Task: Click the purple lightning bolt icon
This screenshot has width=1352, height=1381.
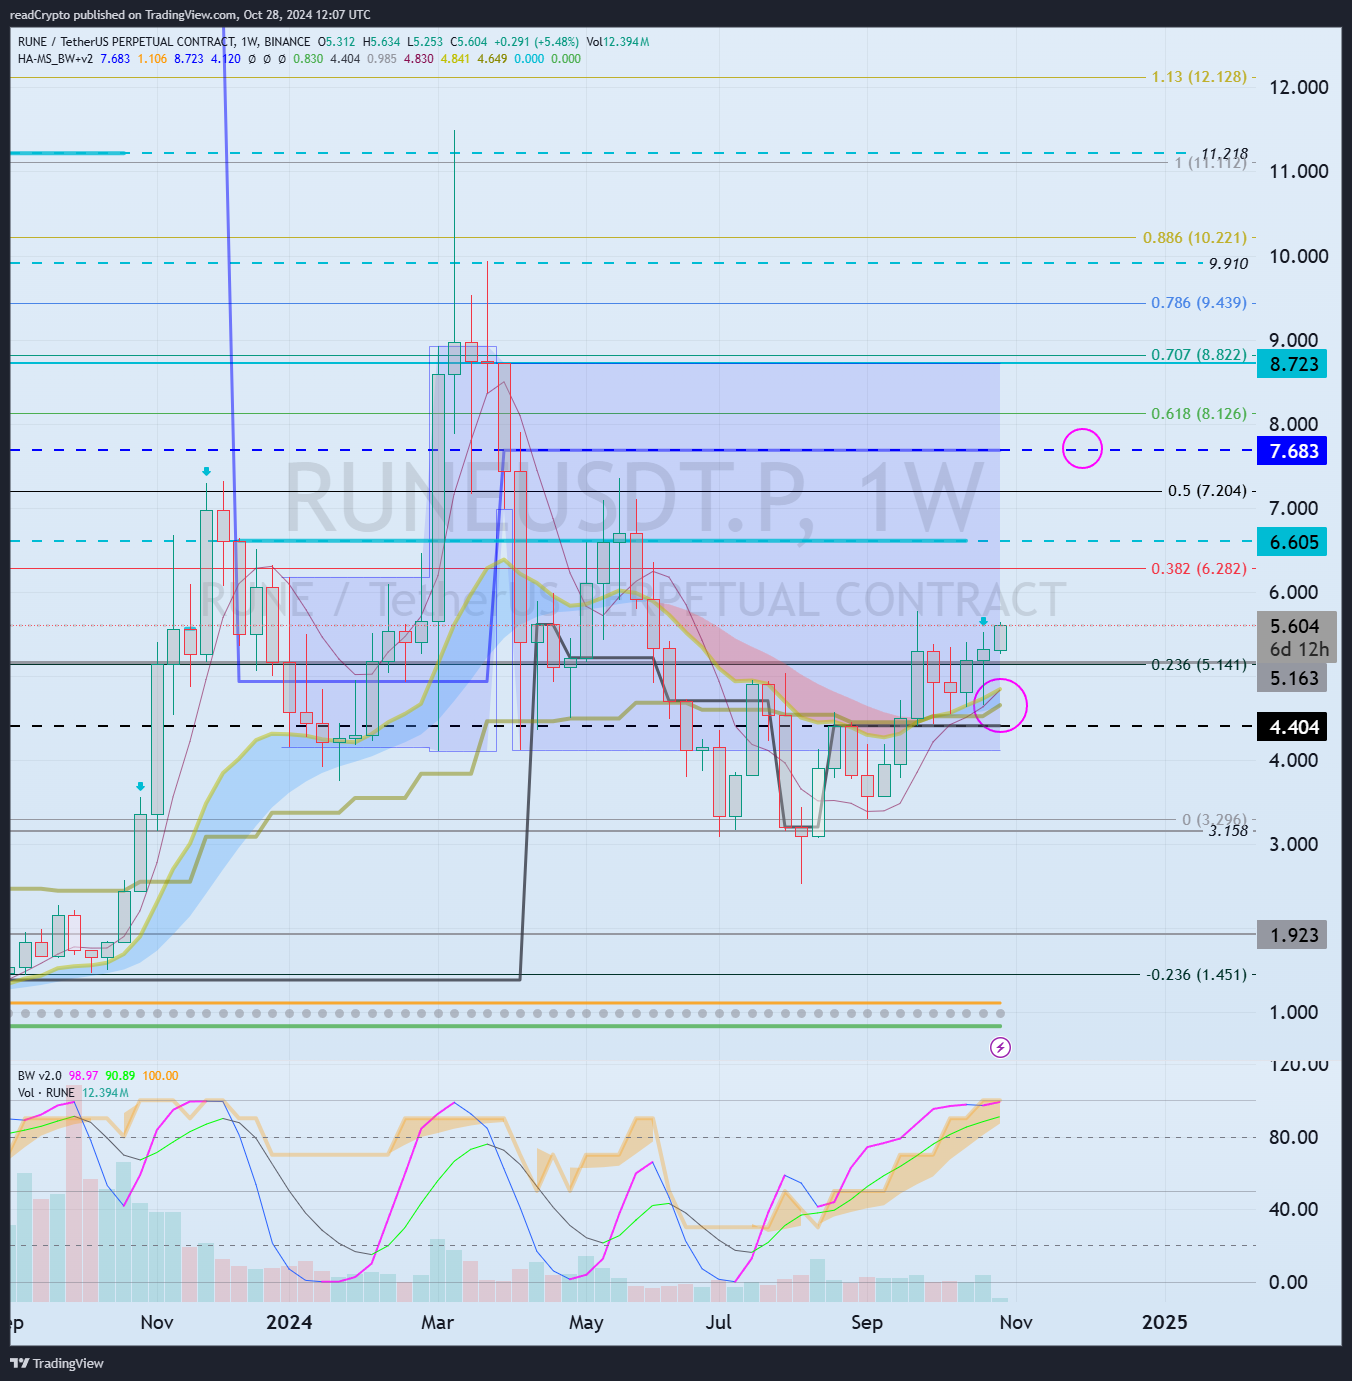Action: pyautogui.click(x=1000, y=1047)
